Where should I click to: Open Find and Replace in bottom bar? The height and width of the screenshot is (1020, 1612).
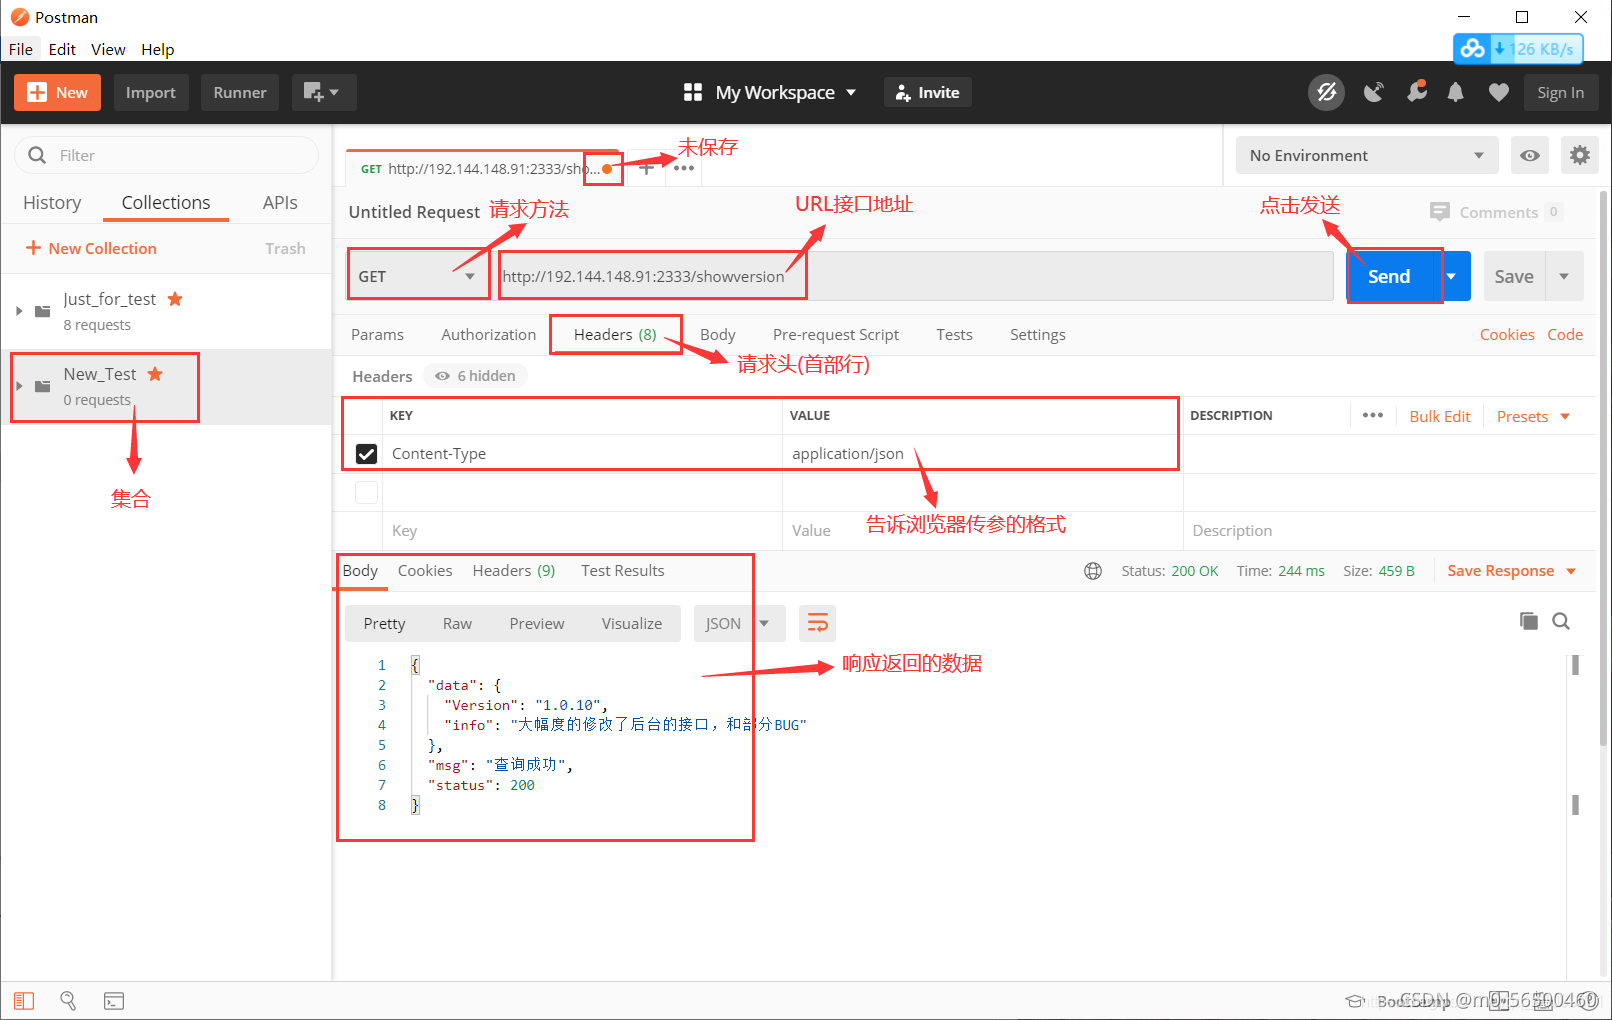68,1001
